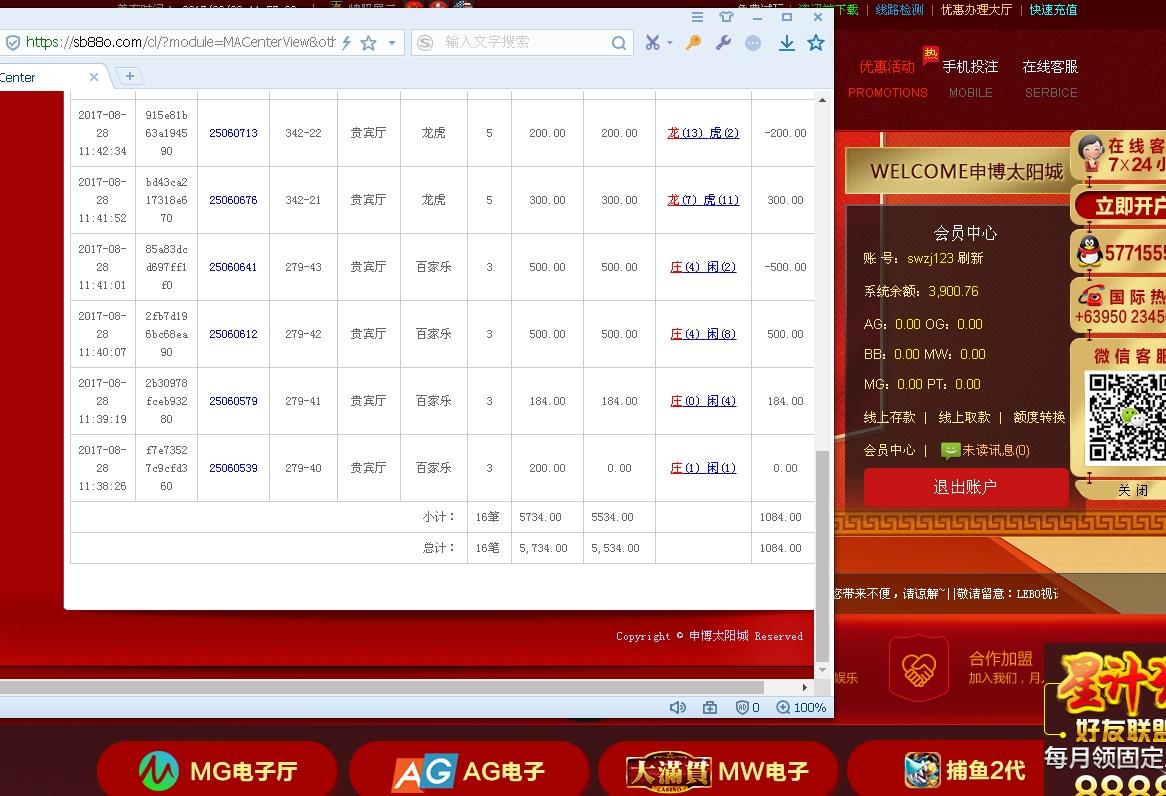Click the camera snapshot icon in status bar
This screenshot has width=1166, height=796.
pos(709,706)
